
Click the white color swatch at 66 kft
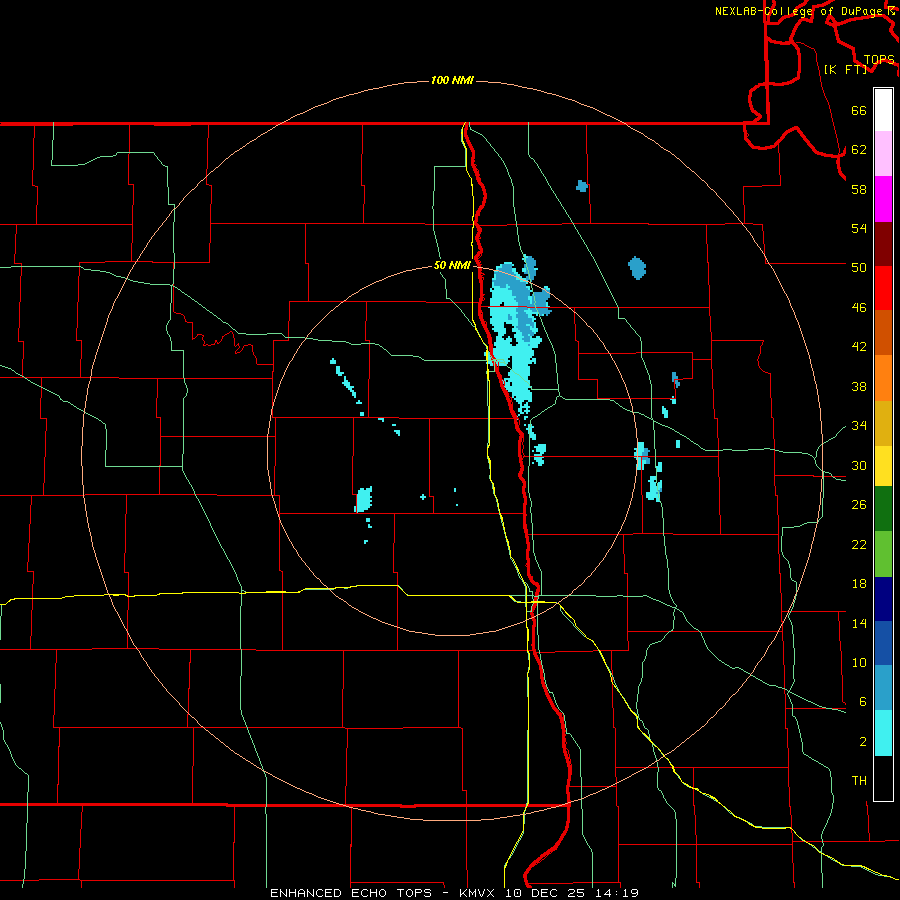[x=883, y=110]
